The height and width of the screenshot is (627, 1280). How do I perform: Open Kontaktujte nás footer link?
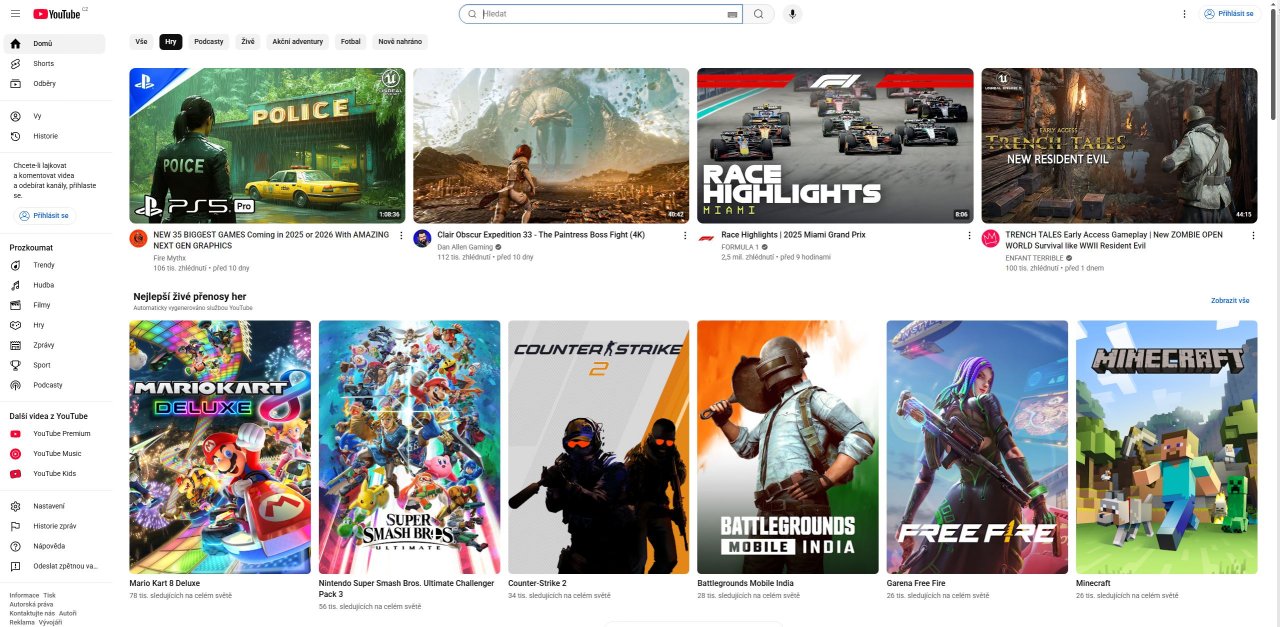[32, 613]
